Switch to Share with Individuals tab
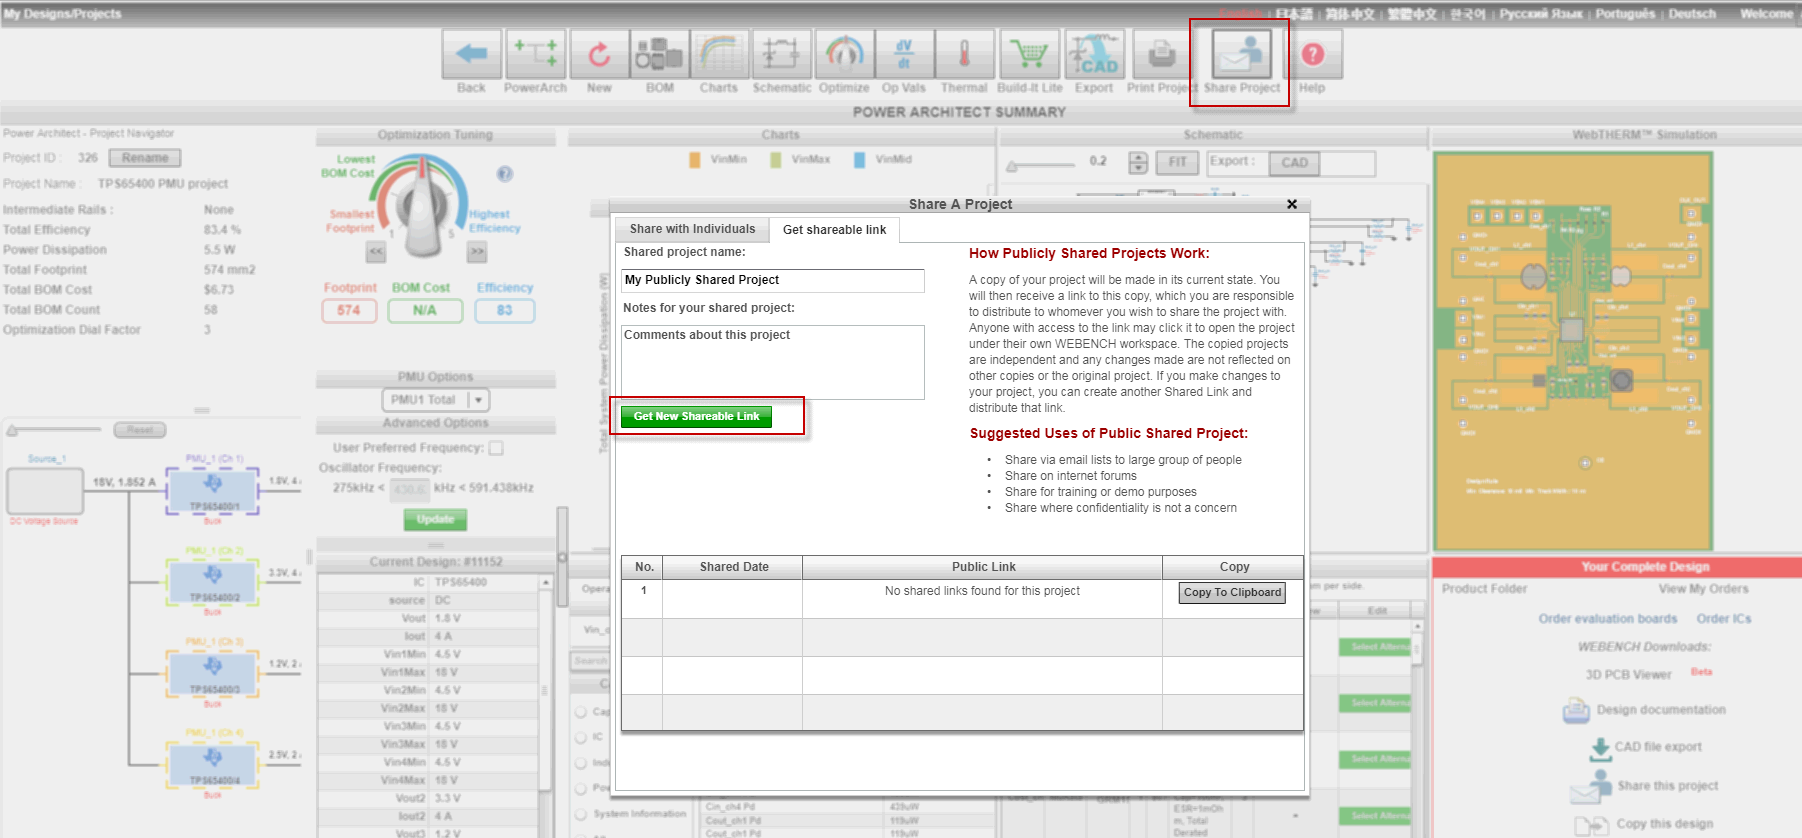Viewport: 1802px width, 838px height. pyautogui.click(x=692, y=229)
